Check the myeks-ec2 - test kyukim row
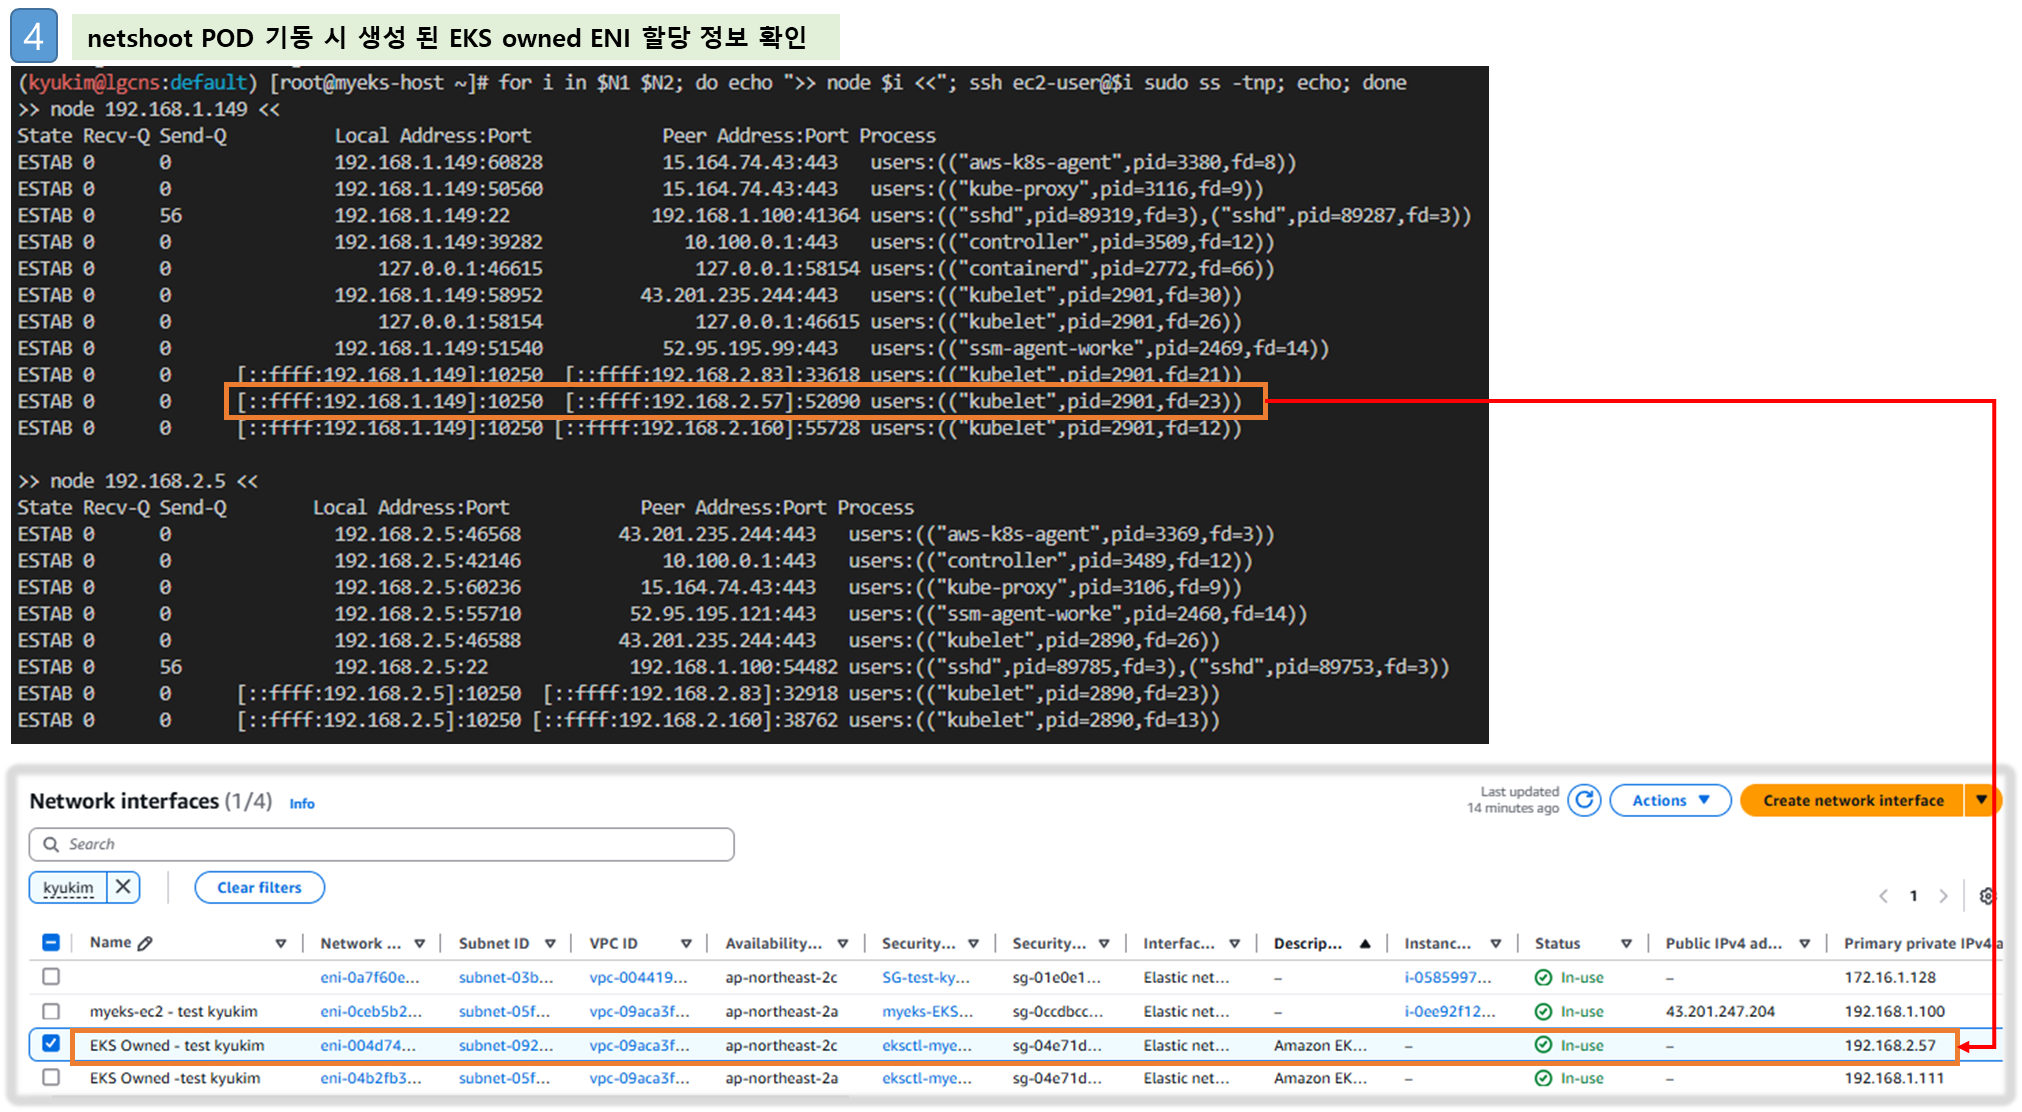 (x=51, y=1011)
